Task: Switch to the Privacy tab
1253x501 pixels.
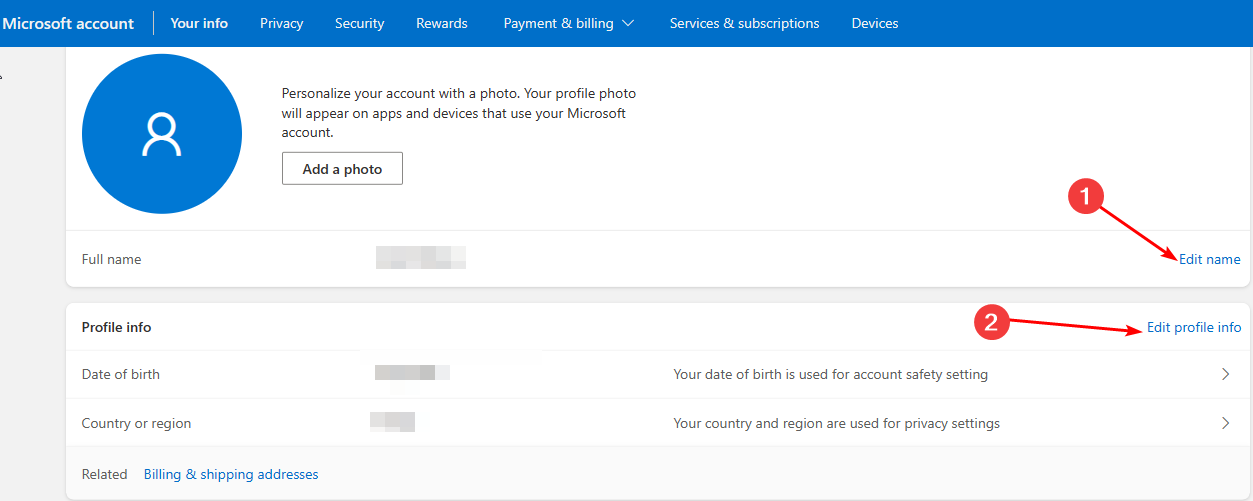Action: (281, 23)
